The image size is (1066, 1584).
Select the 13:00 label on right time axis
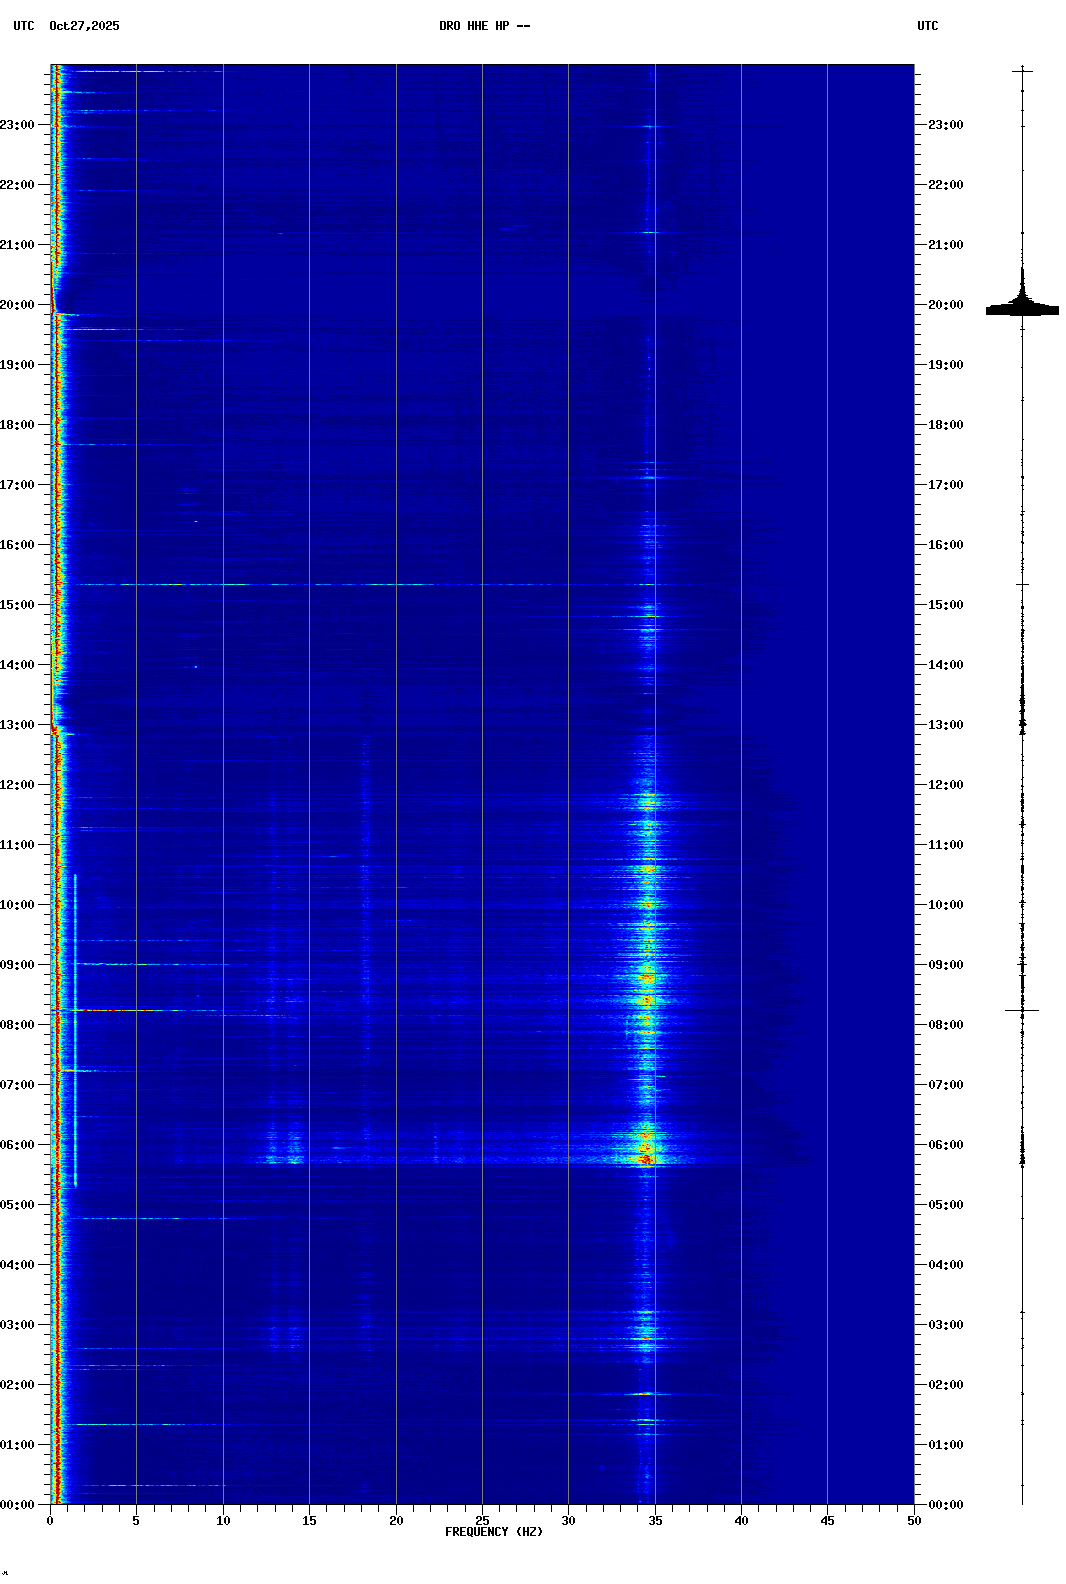pyautogui.click(x=945, y=725)
